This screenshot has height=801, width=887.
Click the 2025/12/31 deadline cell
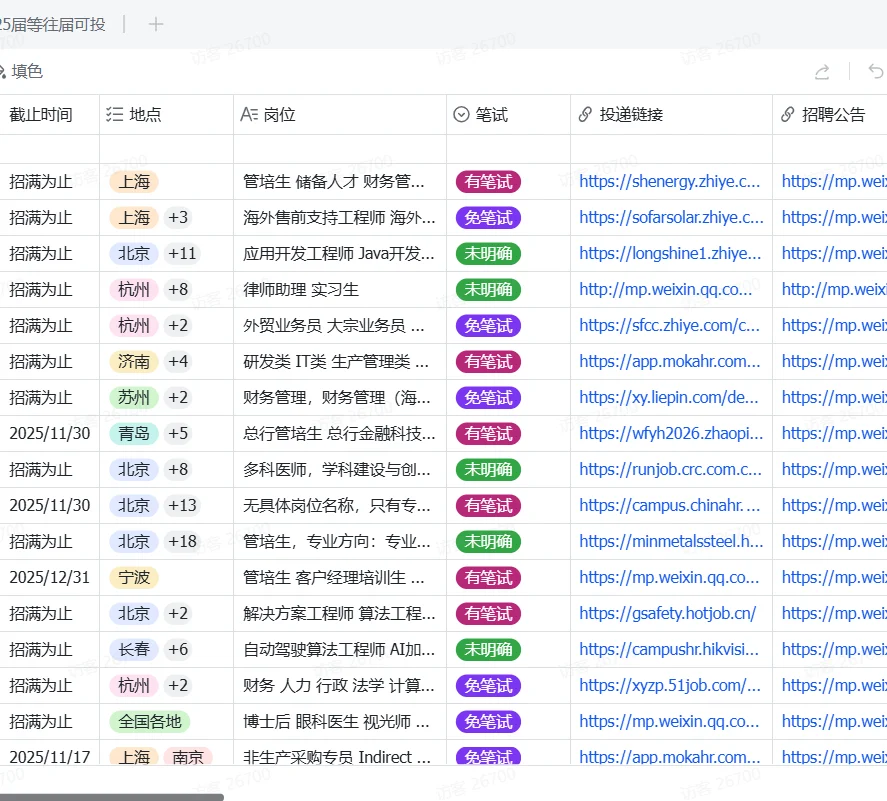(x=50, y=578)
